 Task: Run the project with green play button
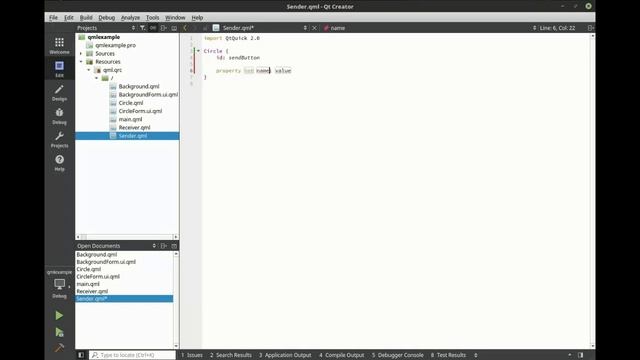tap(59, 315)
